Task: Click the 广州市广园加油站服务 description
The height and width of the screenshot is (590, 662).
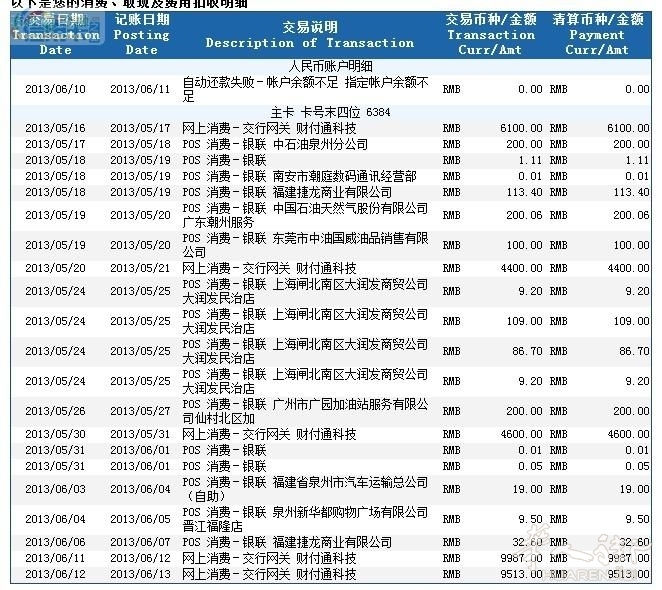Action: click(x=305, y=411)
